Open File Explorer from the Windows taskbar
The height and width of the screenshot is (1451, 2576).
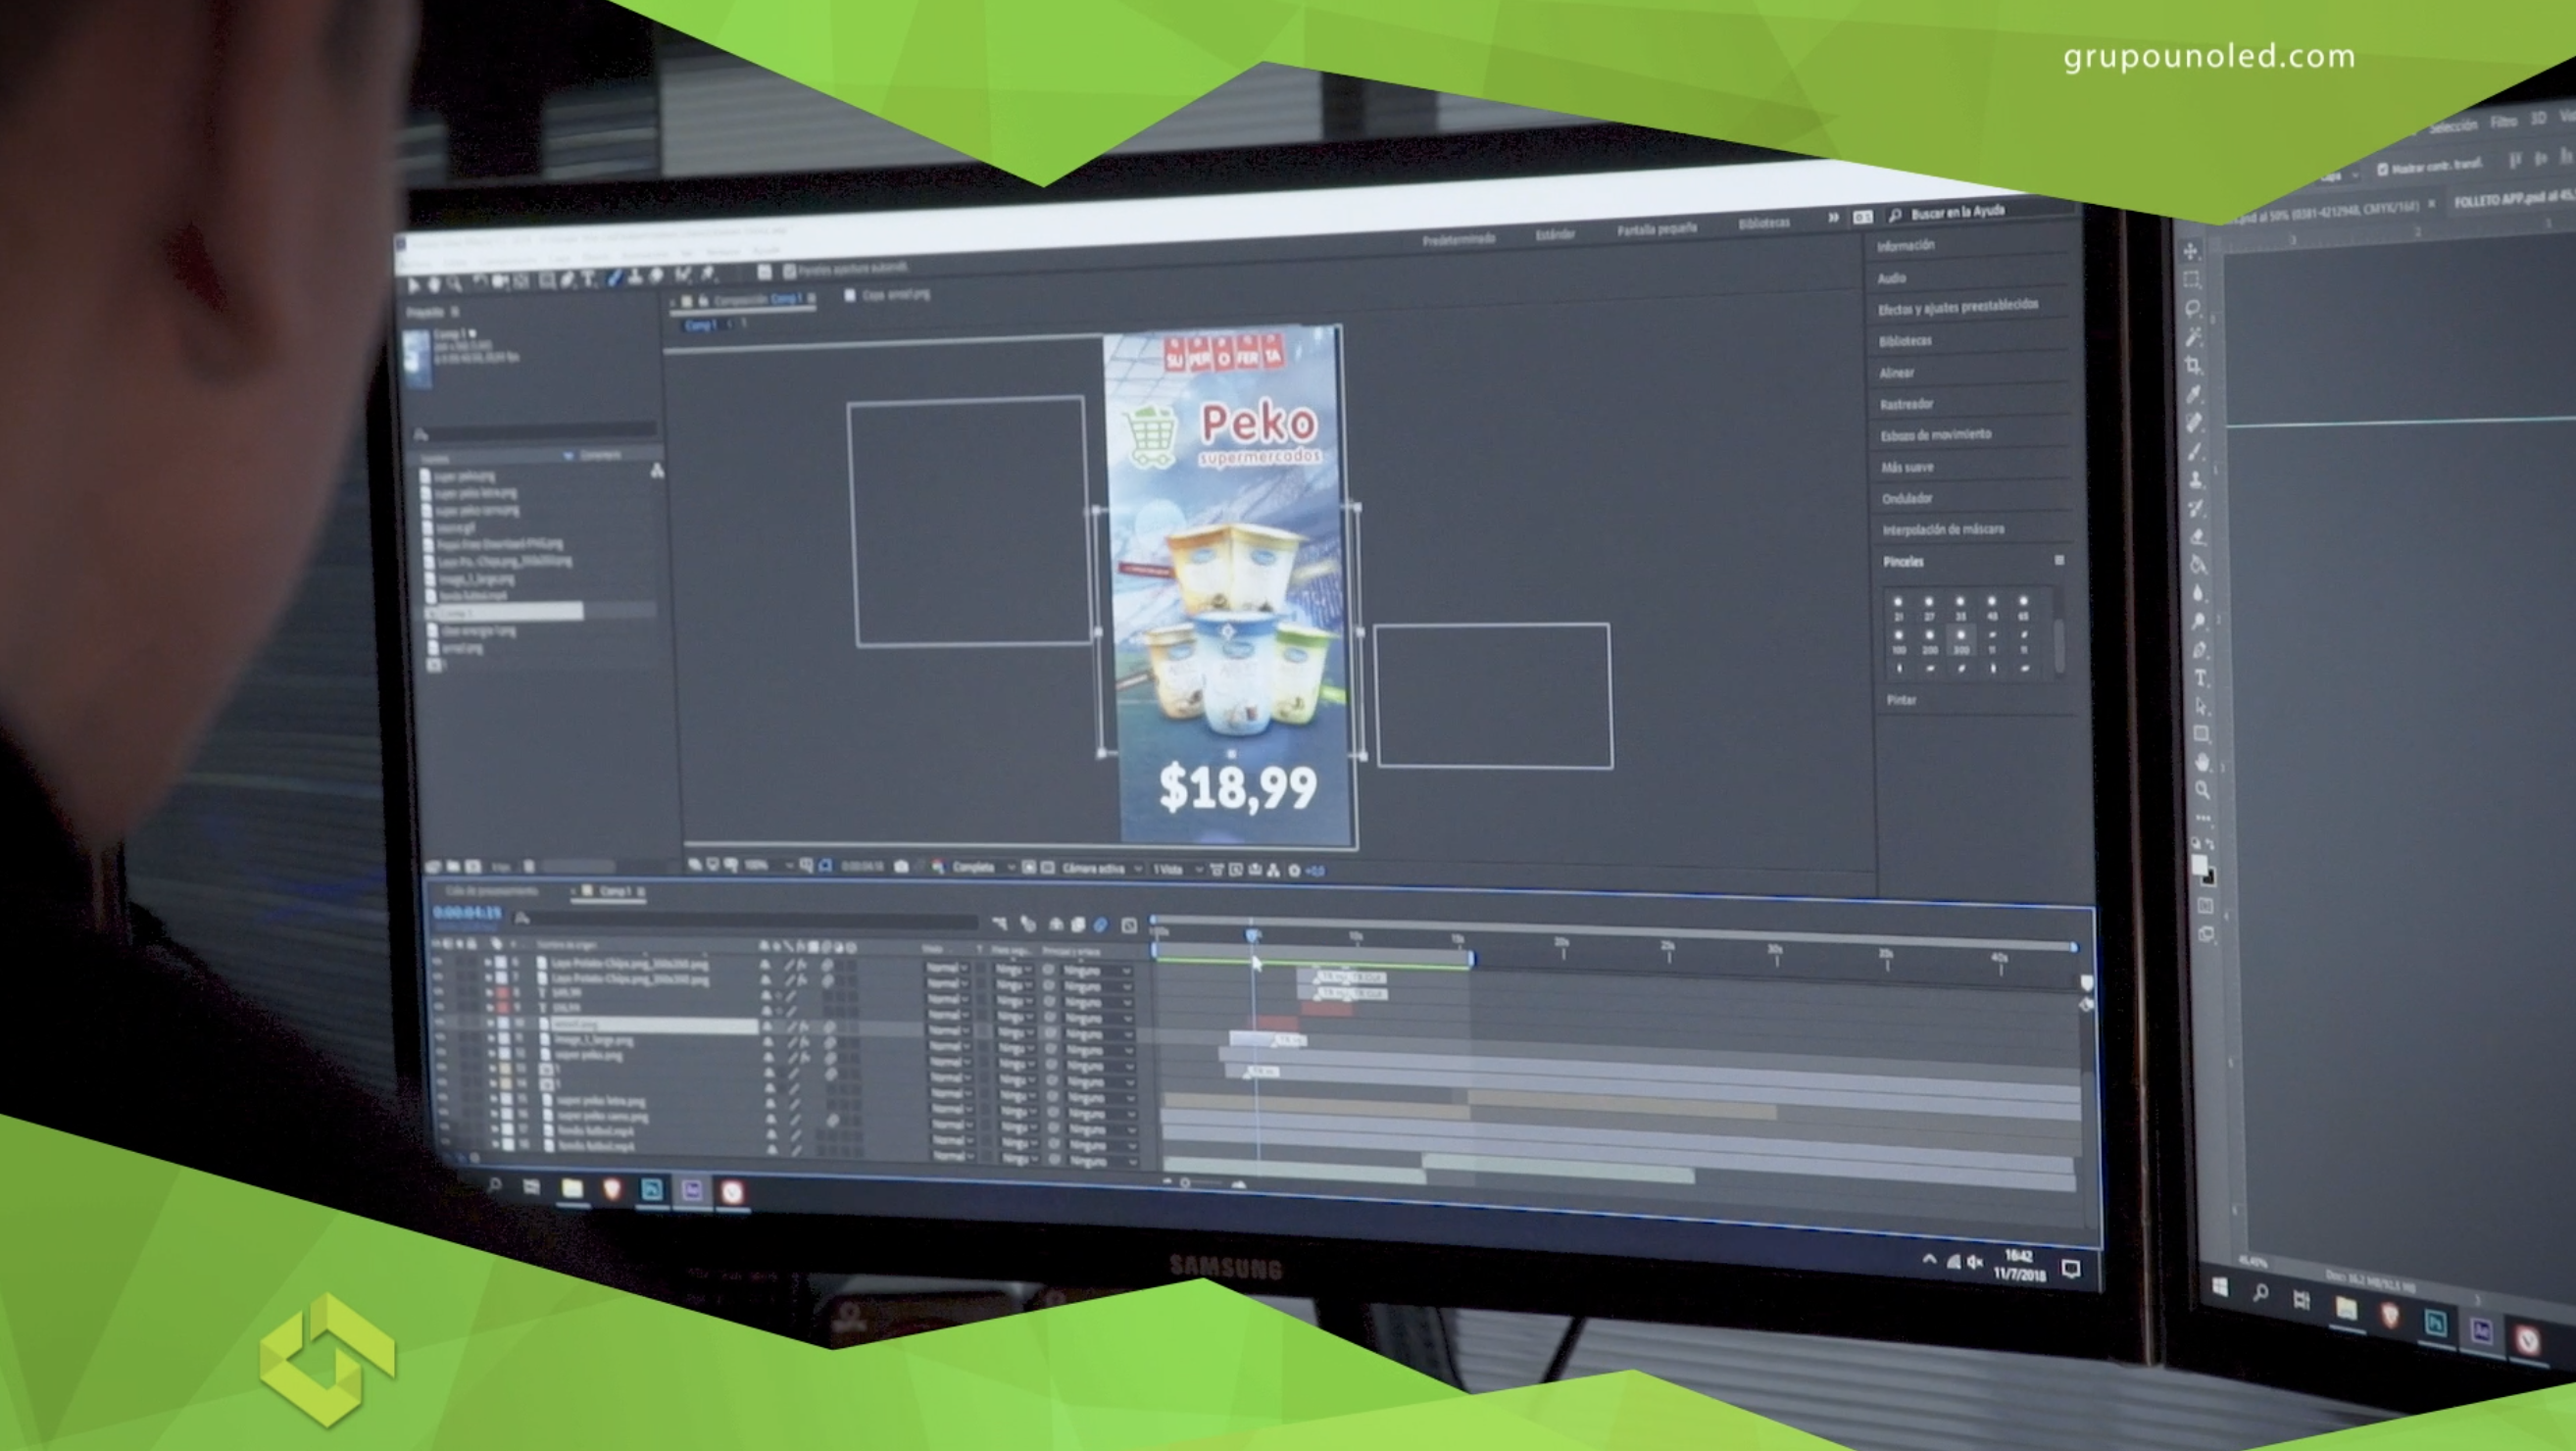(x=572, y=1188)
